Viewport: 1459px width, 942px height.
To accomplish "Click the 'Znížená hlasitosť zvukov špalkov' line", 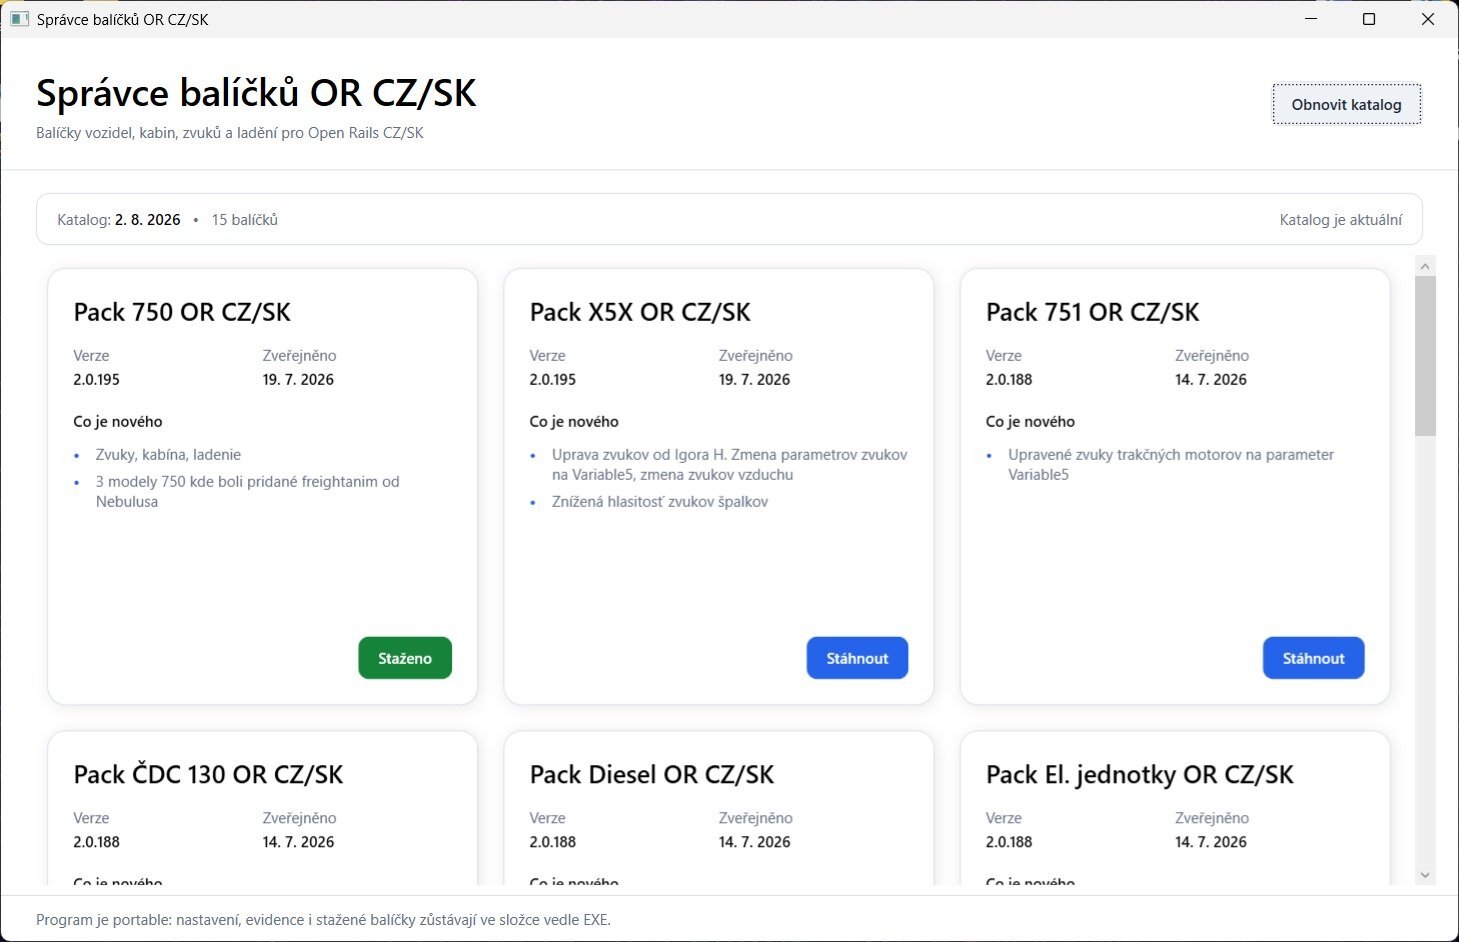I will (x=660, y=502).
